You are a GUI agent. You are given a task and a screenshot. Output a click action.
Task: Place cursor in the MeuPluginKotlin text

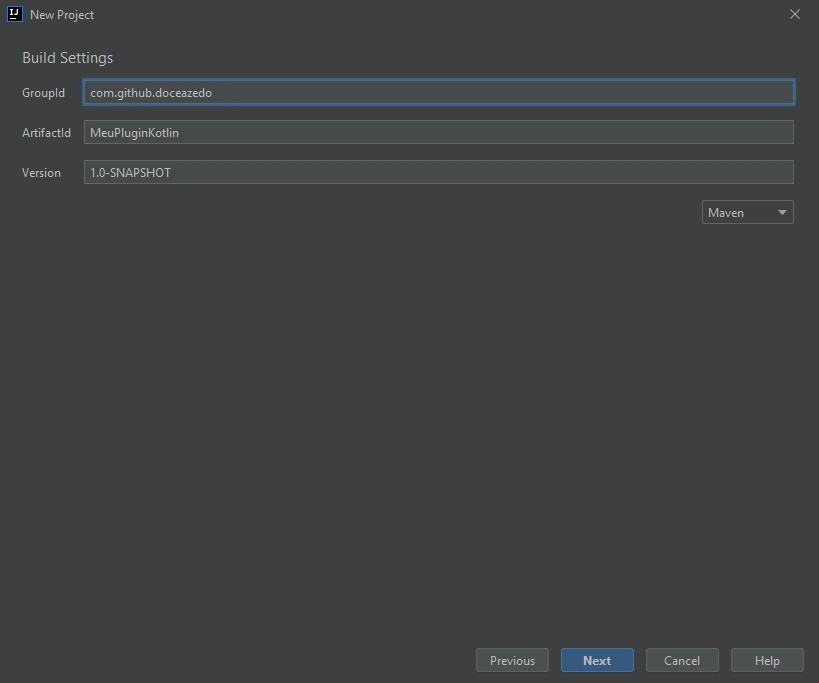(134, 132)
